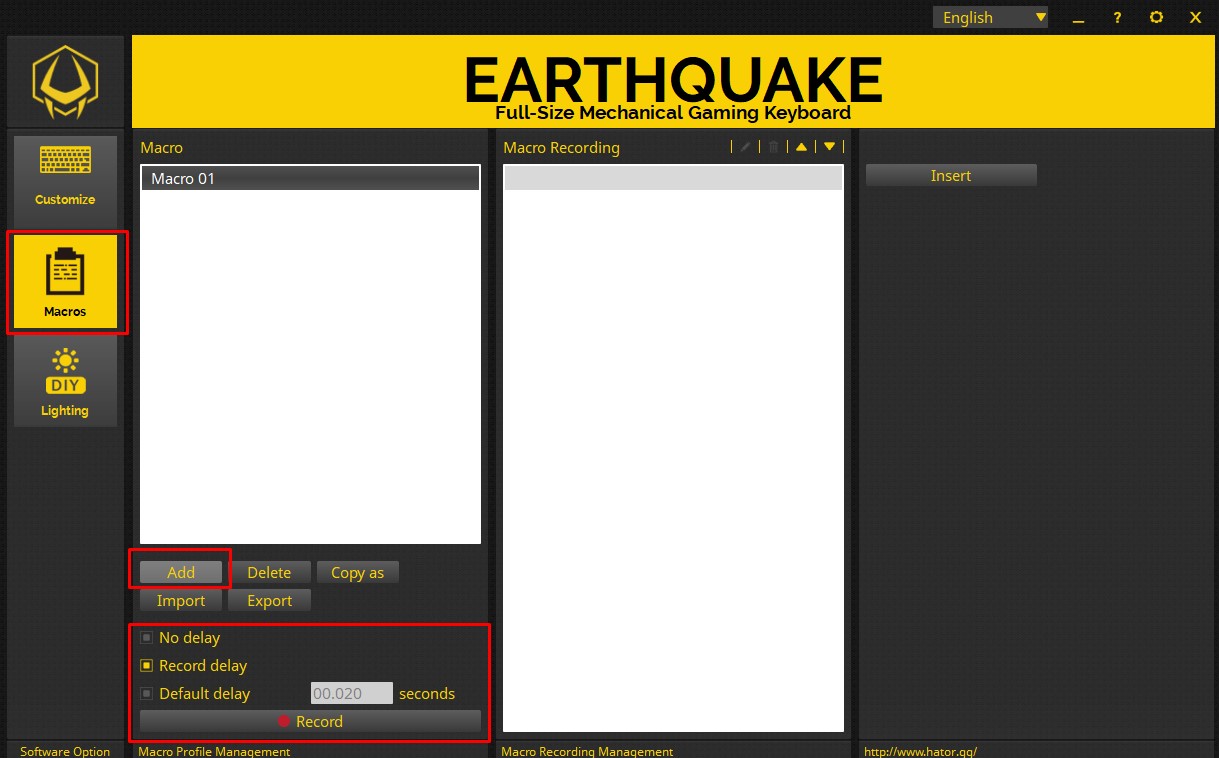The height and width of the screenshot is (758, 1219).
Task: Open the English language dropdown
Action: (990, 17)
